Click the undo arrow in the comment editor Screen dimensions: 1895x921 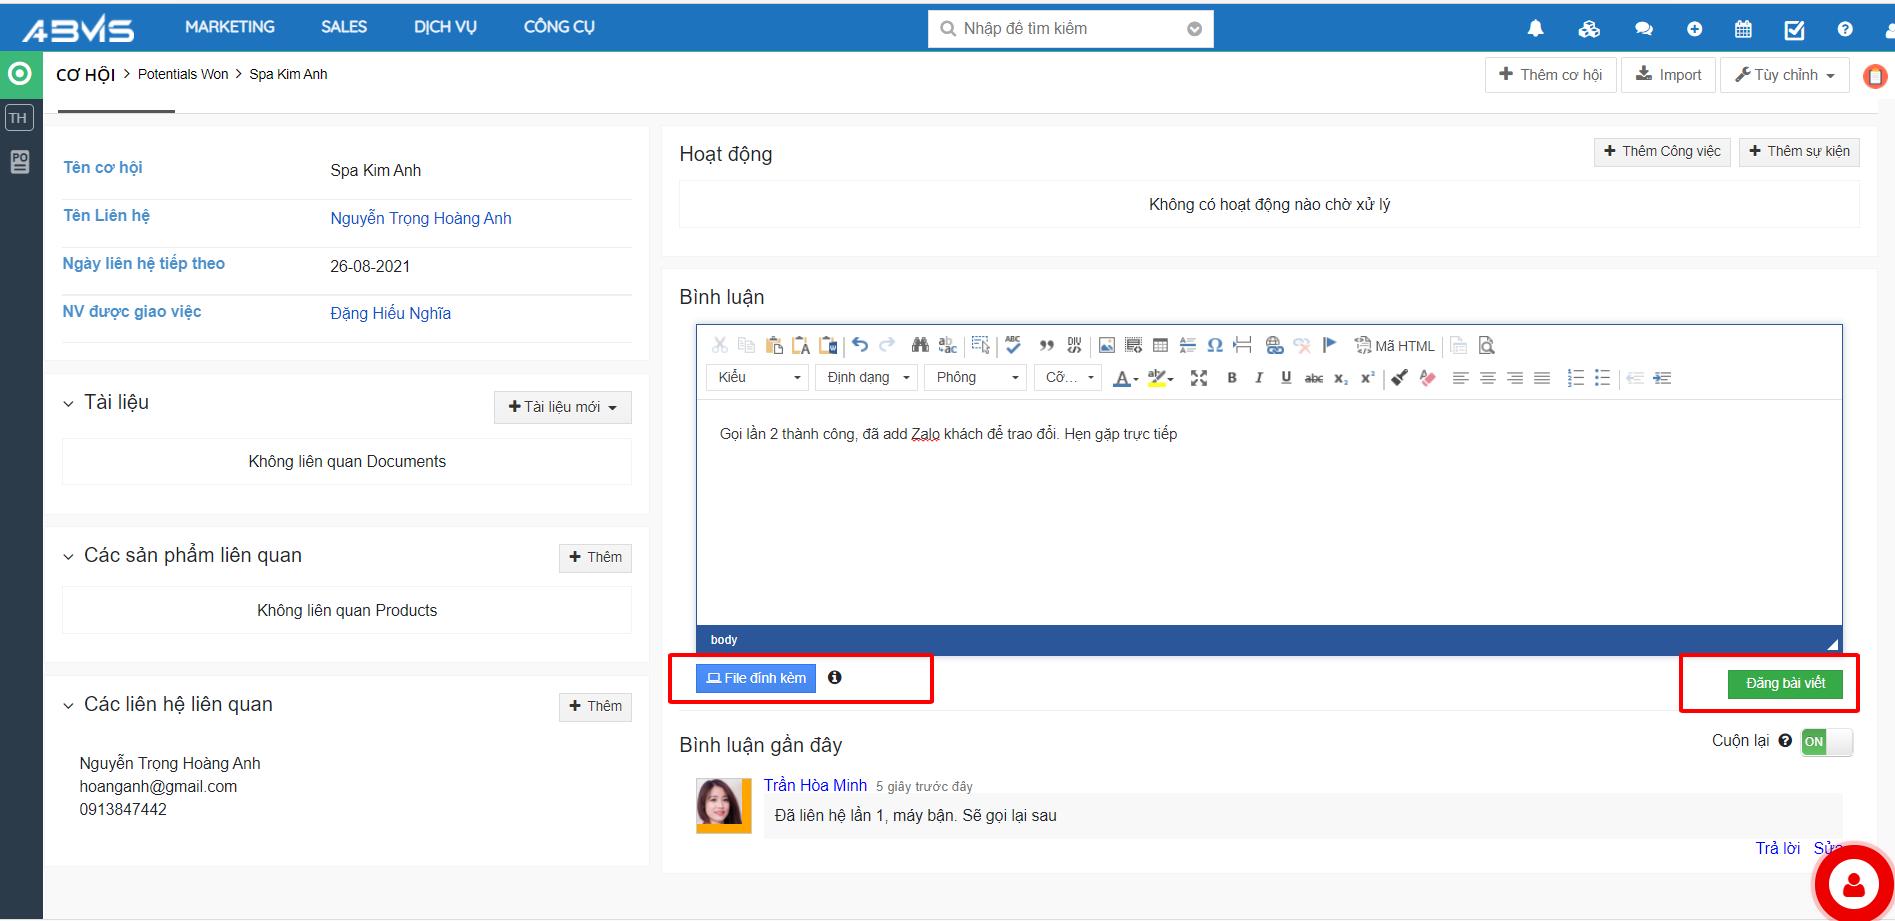pos(860,345)
